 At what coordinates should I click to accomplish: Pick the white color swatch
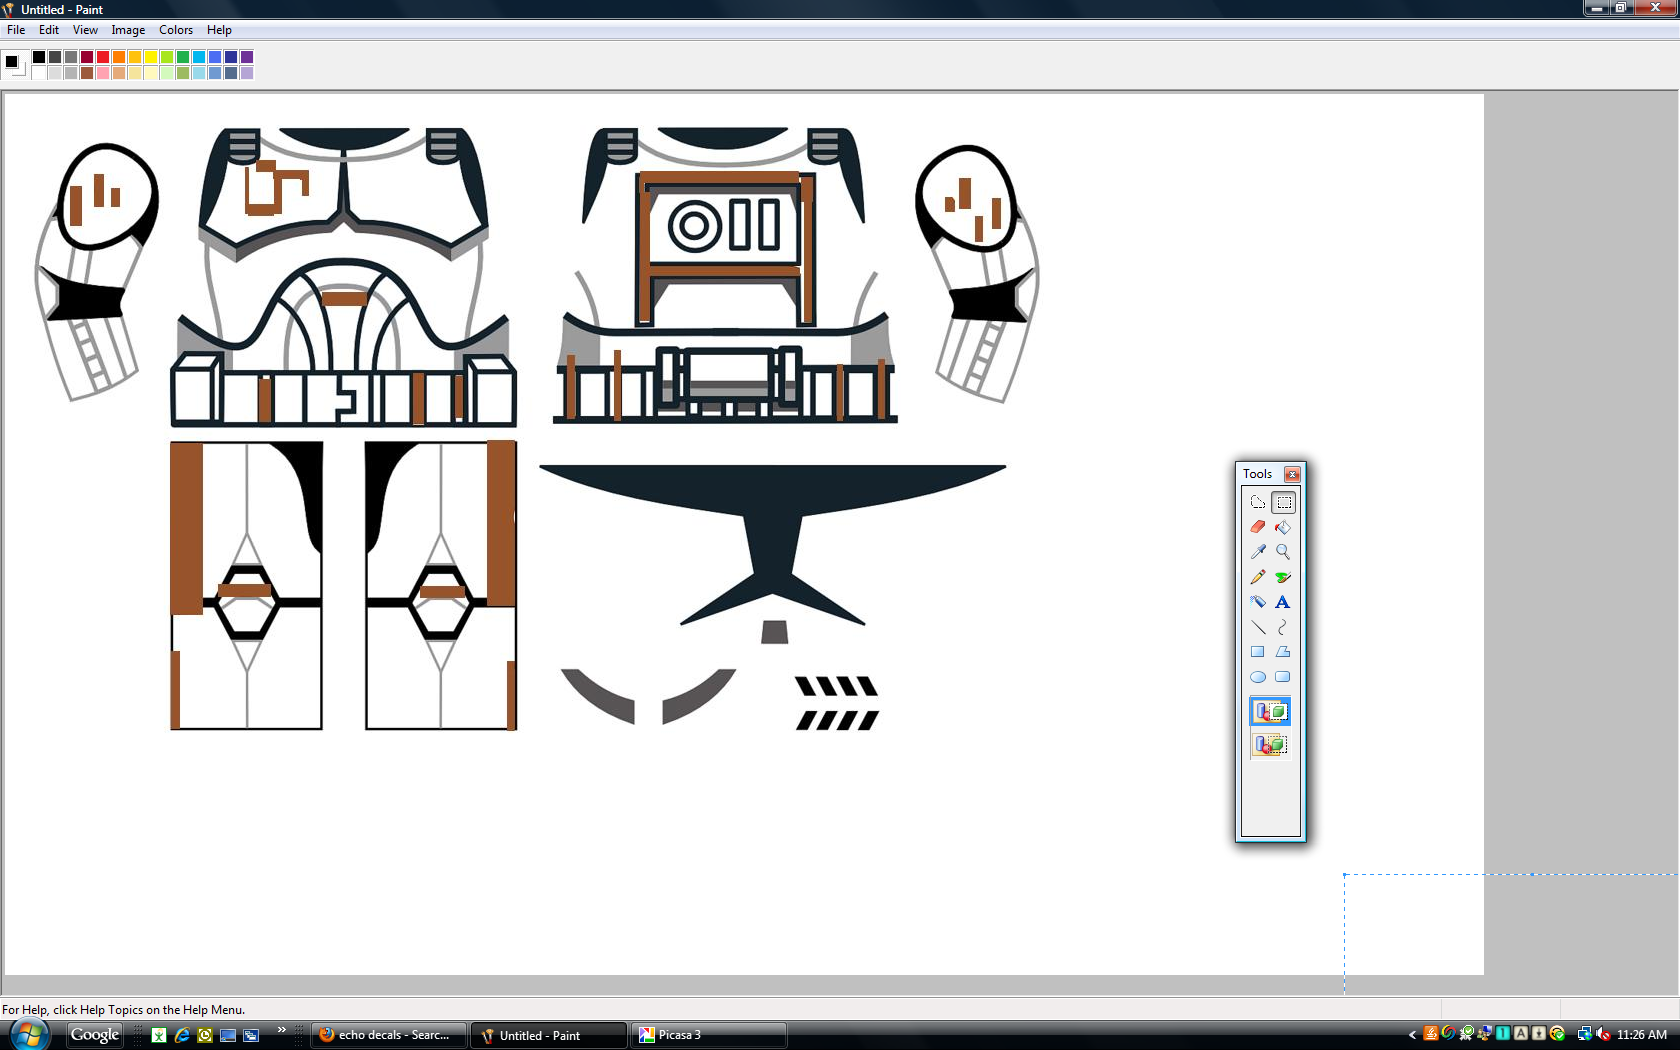point(39,73)
